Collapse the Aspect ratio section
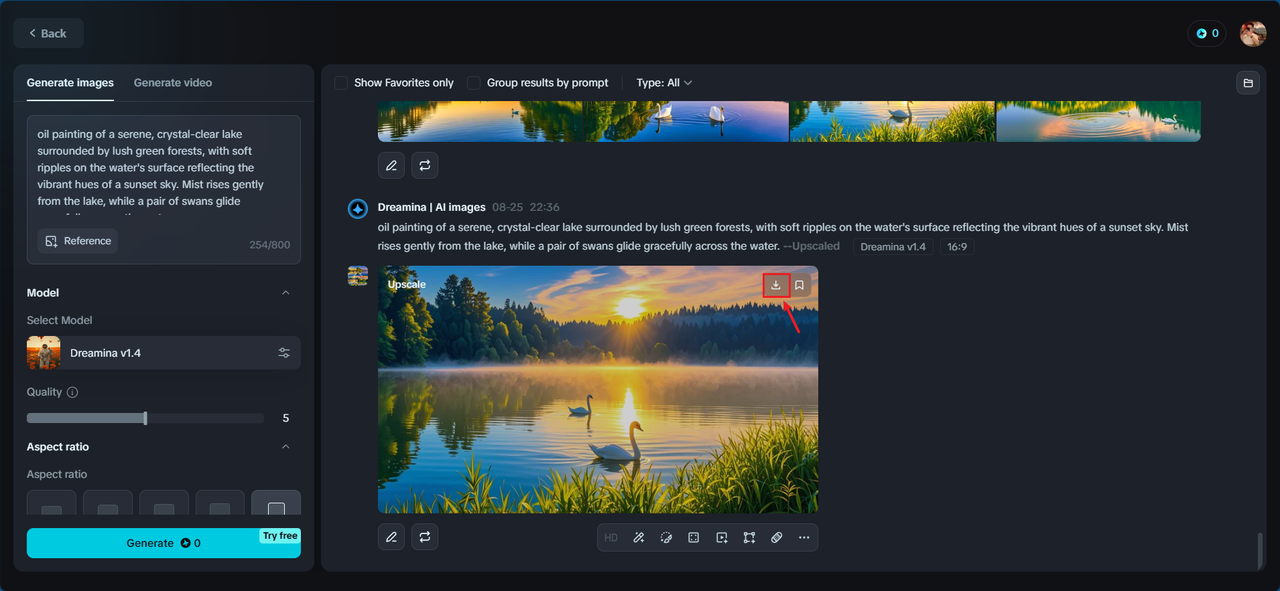Screen dimensions: 1280x591 pos(286,447)
